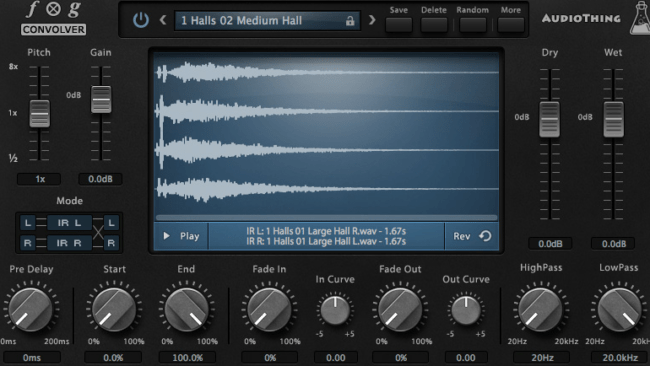The image size is (650, 366).
Task: Click the Random preset button
Action: 473,25
